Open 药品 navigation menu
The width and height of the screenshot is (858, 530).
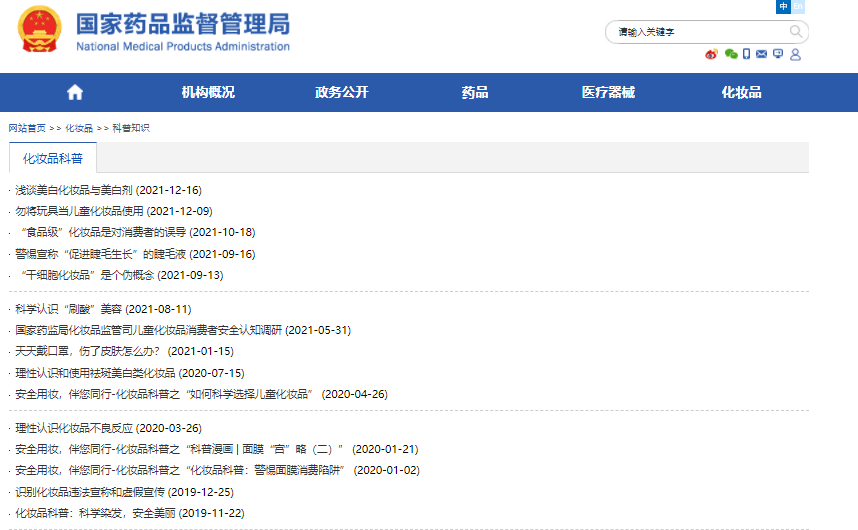click(475, 92)
